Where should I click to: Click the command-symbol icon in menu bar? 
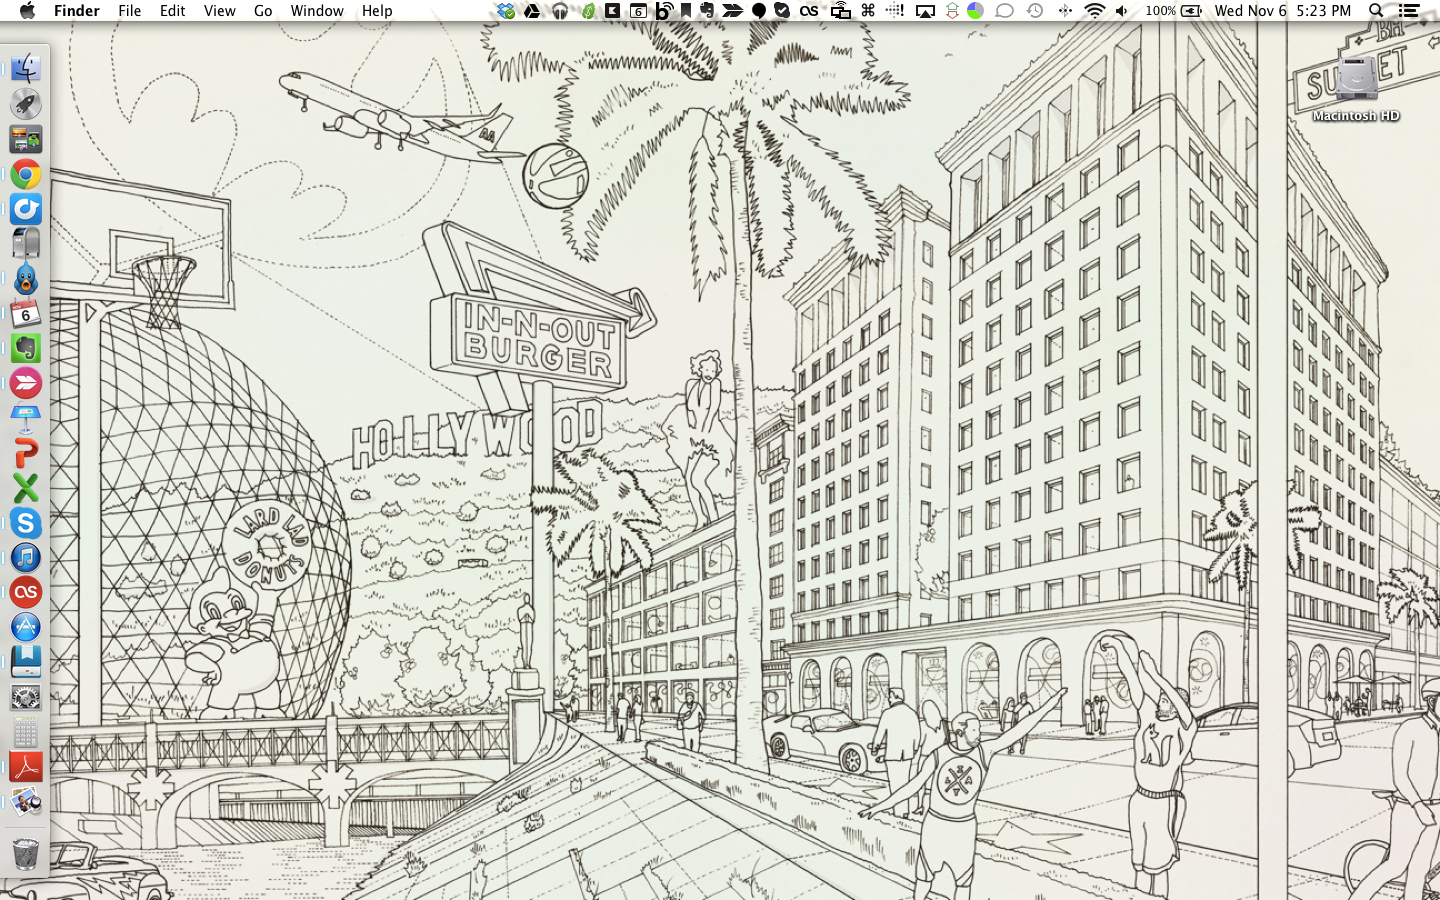pyautogui.click(x=868, y=11)
